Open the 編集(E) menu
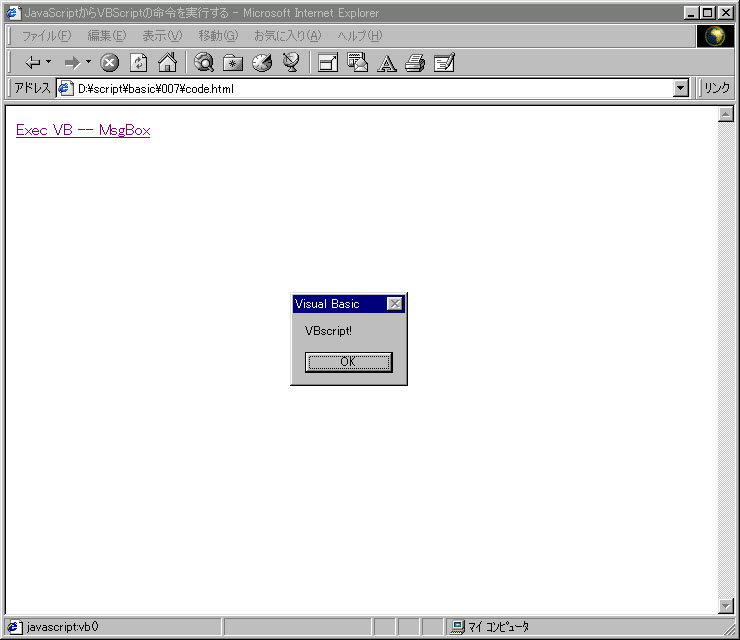740x640 pixels. click(107, 36)
